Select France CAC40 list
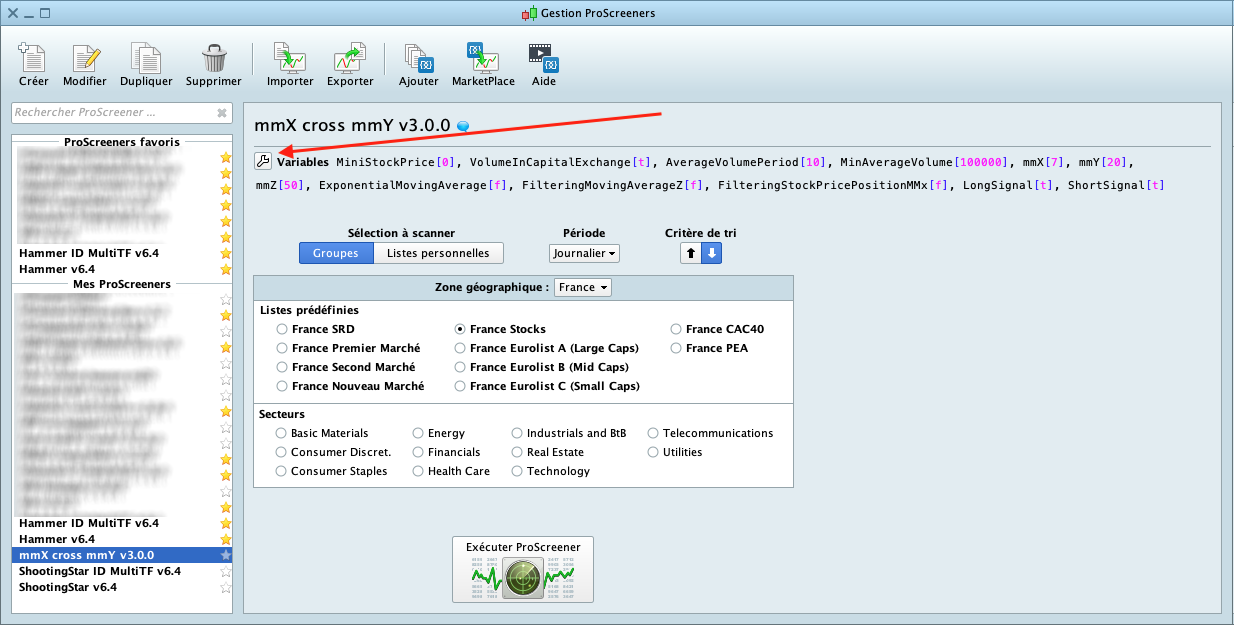1234x625 pixels. pos(677,329)
